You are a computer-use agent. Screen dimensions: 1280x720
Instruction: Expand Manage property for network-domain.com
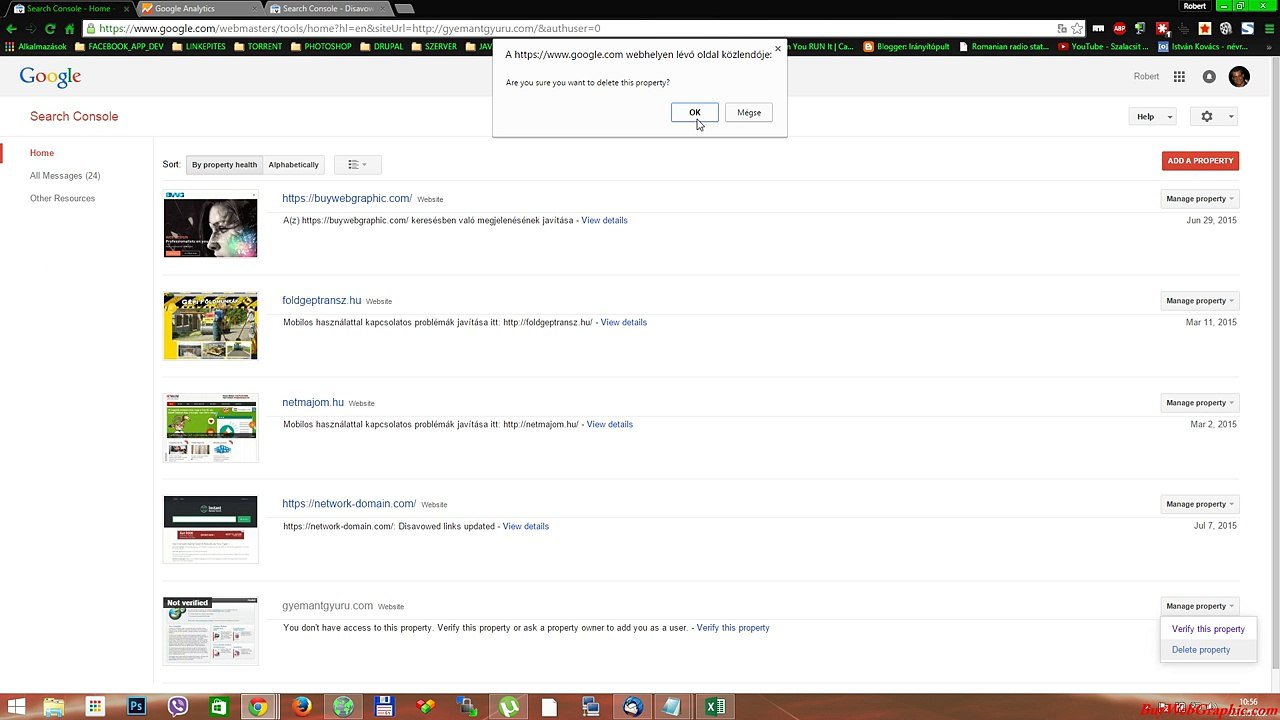[1200, 504]
